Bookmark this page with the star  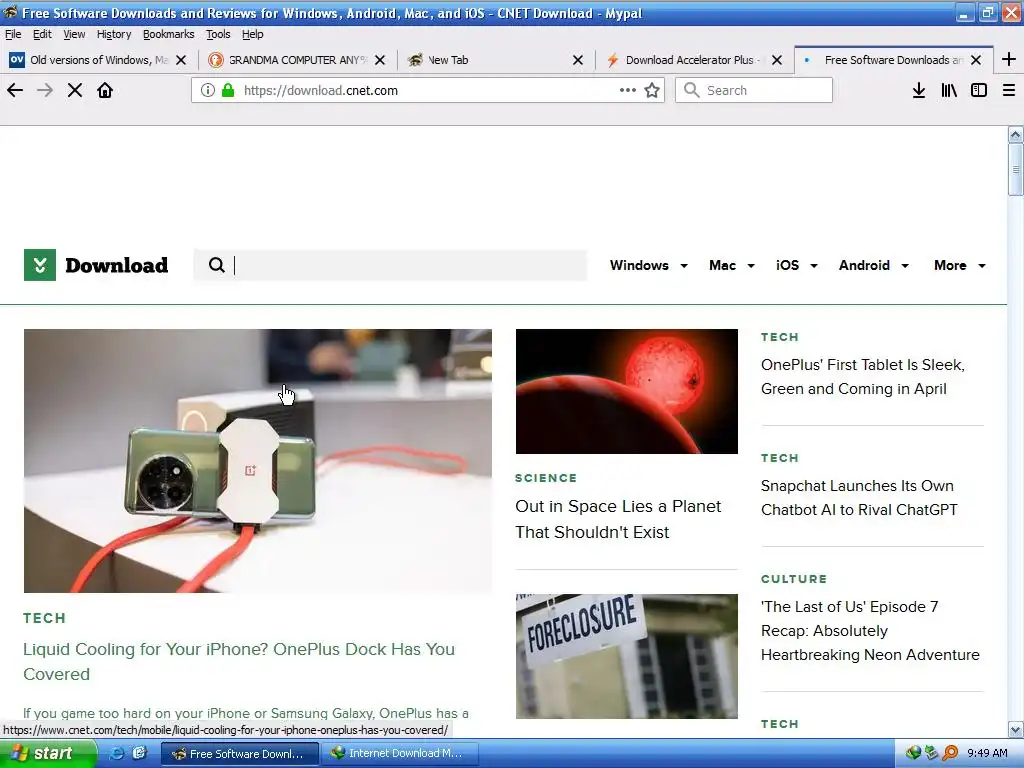pos(652,90)
